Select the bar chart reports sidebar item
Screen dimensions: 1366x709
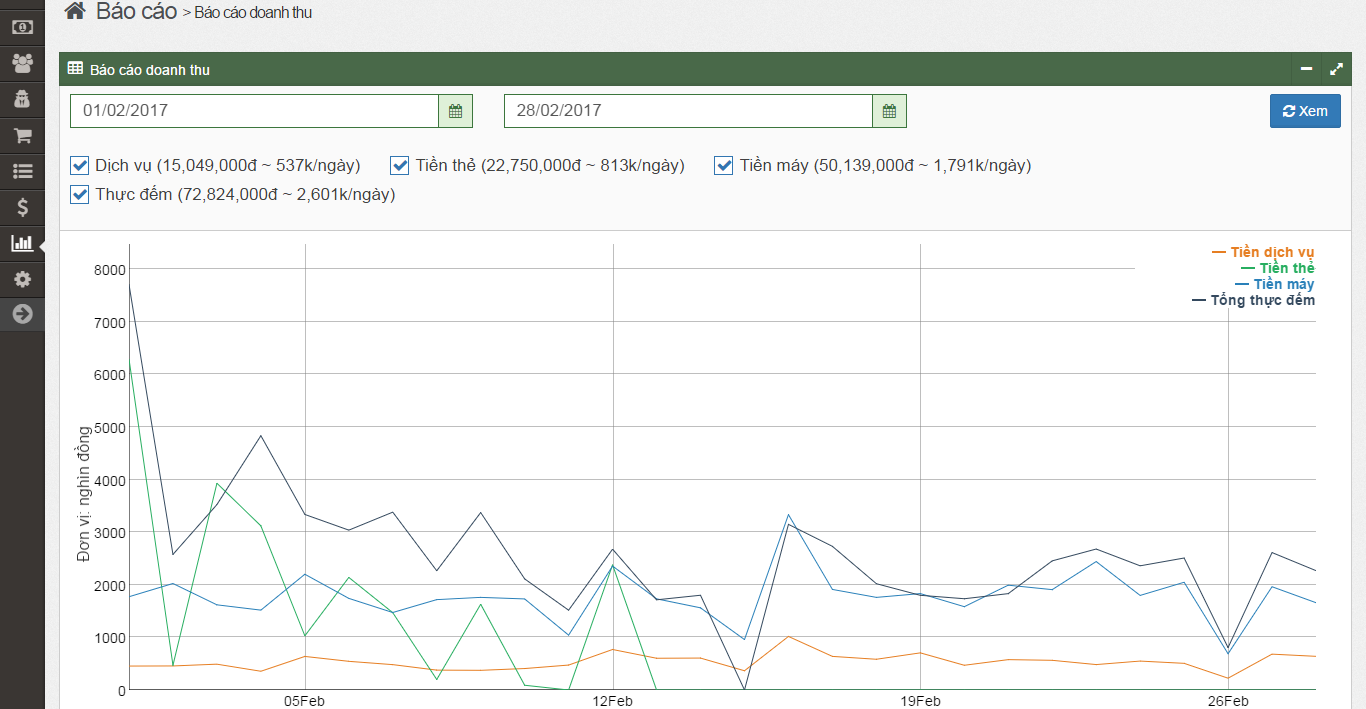tap(22, 243)
